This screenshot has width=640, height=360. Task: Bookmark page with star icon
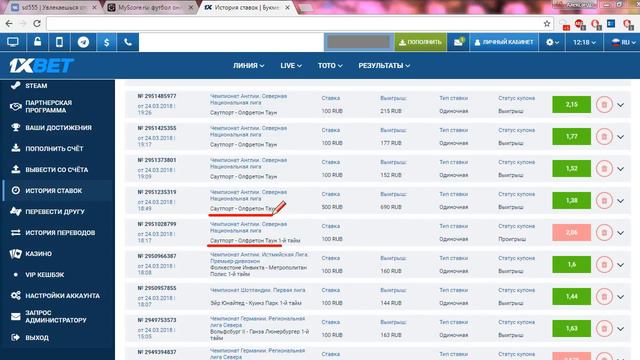pyautogui.click(x=547, y=24)
